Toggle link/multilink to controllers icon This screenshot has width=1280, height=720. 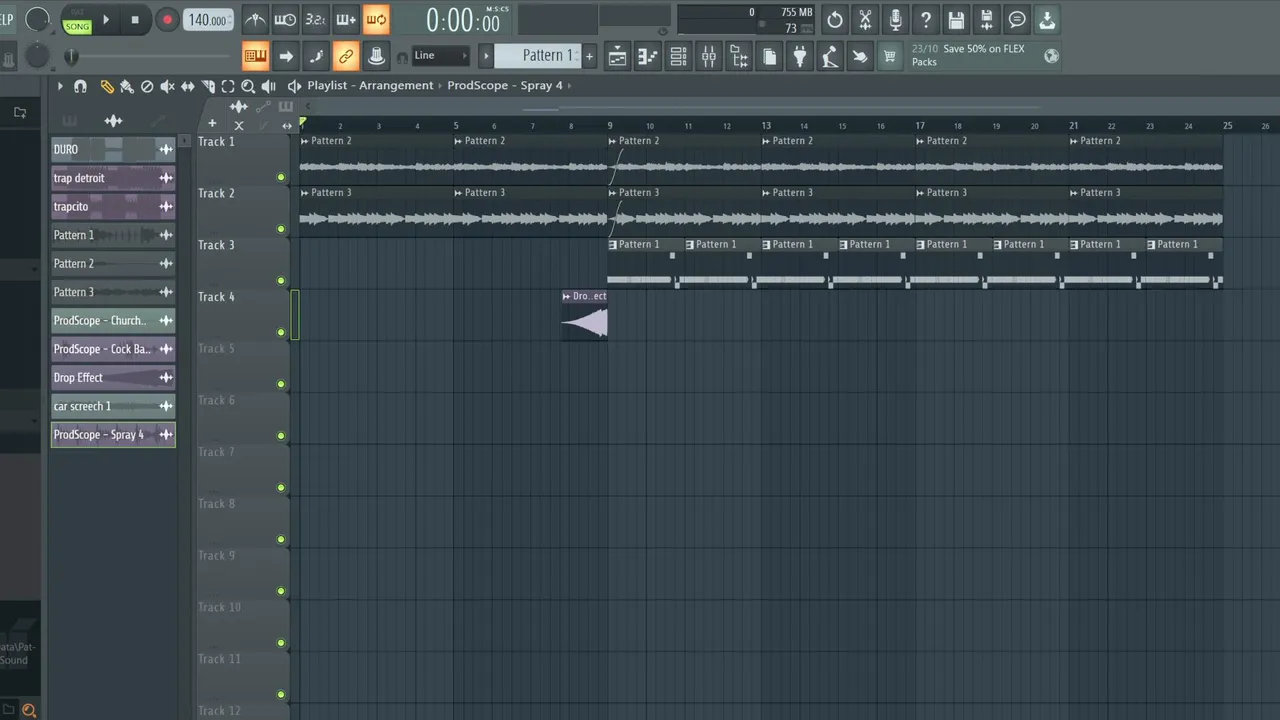pyautogui.click(x=346, y=56)
